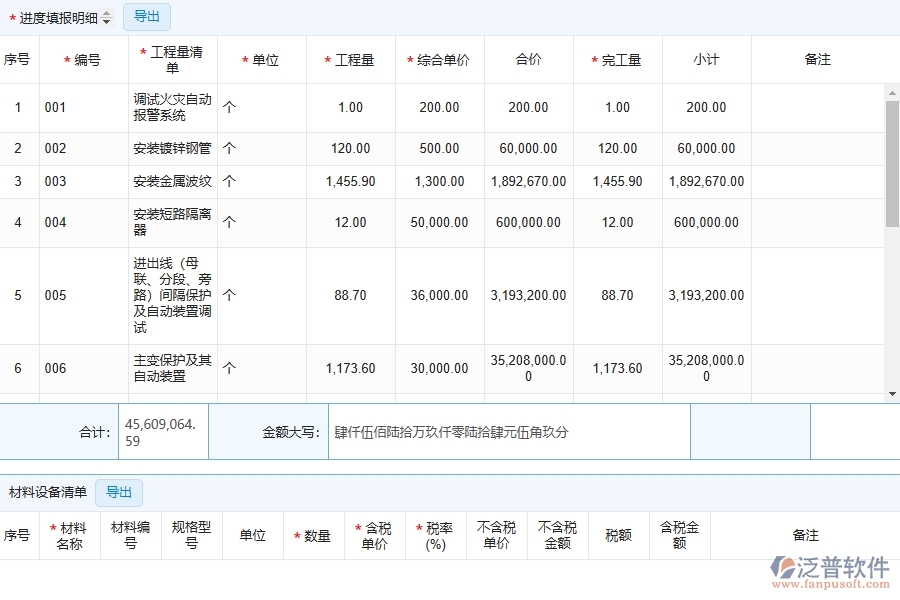Click the scrollbar down arrow in progress table
Viewport: 900px width, 600px height.
pos(892,394)
